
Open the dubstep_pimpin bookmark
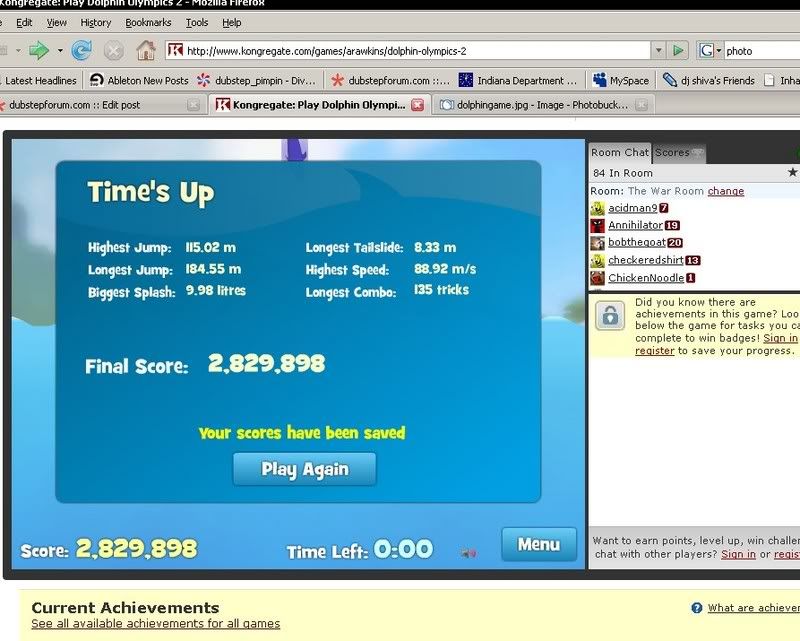pos(256,81)
